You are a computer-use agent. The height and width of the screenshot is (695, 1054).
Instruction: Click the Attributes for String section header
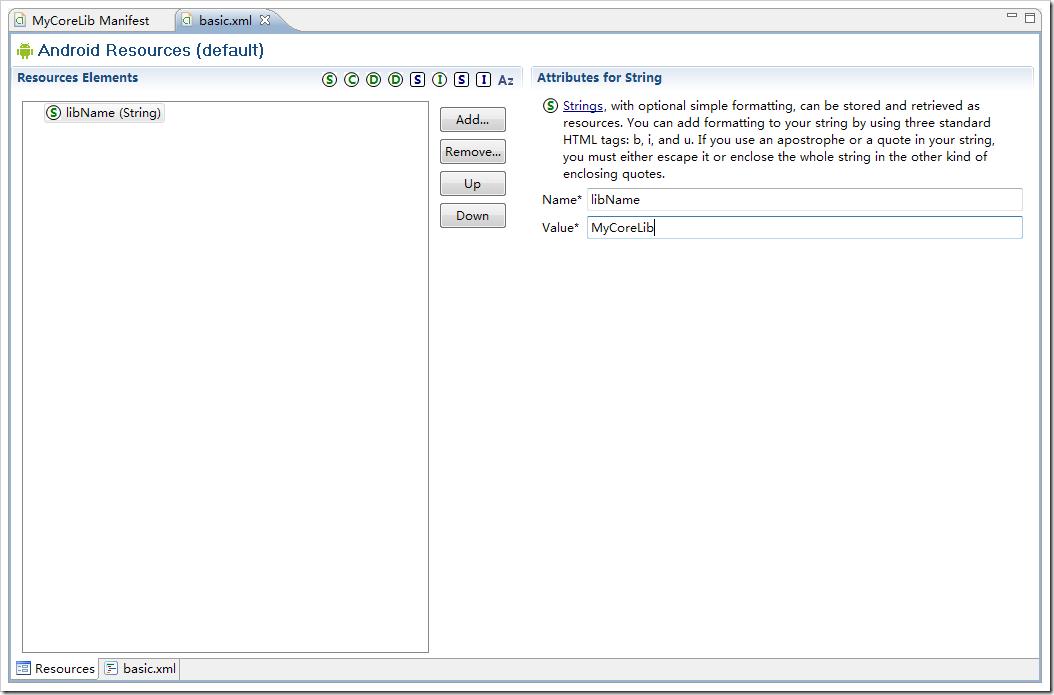(599, 77)
